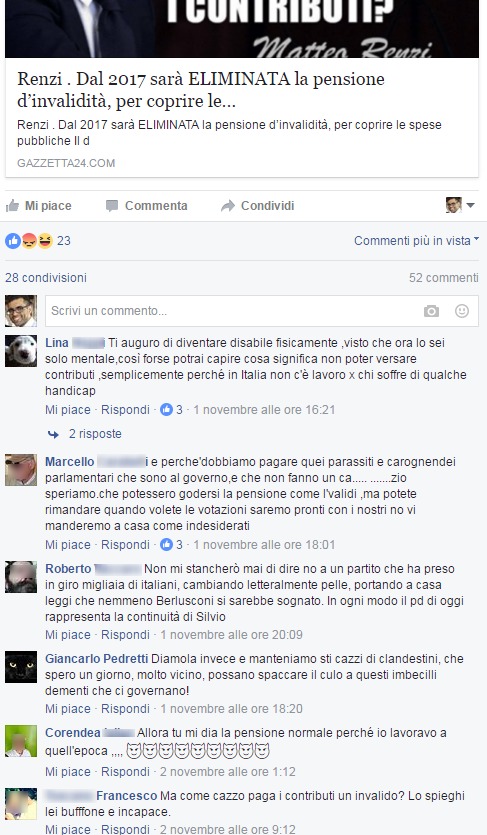487x835 pixels.
Task: Open Giancarlo Pedretti's profile name
Action: click(x=96, y=659)
